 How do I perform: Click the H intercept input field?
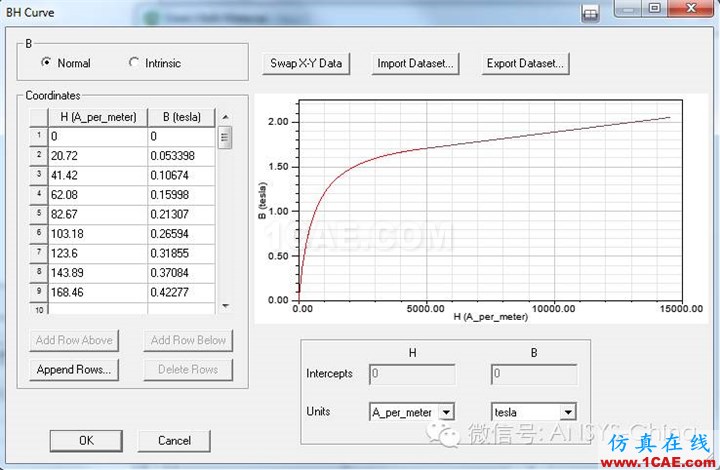coord(412,374)
